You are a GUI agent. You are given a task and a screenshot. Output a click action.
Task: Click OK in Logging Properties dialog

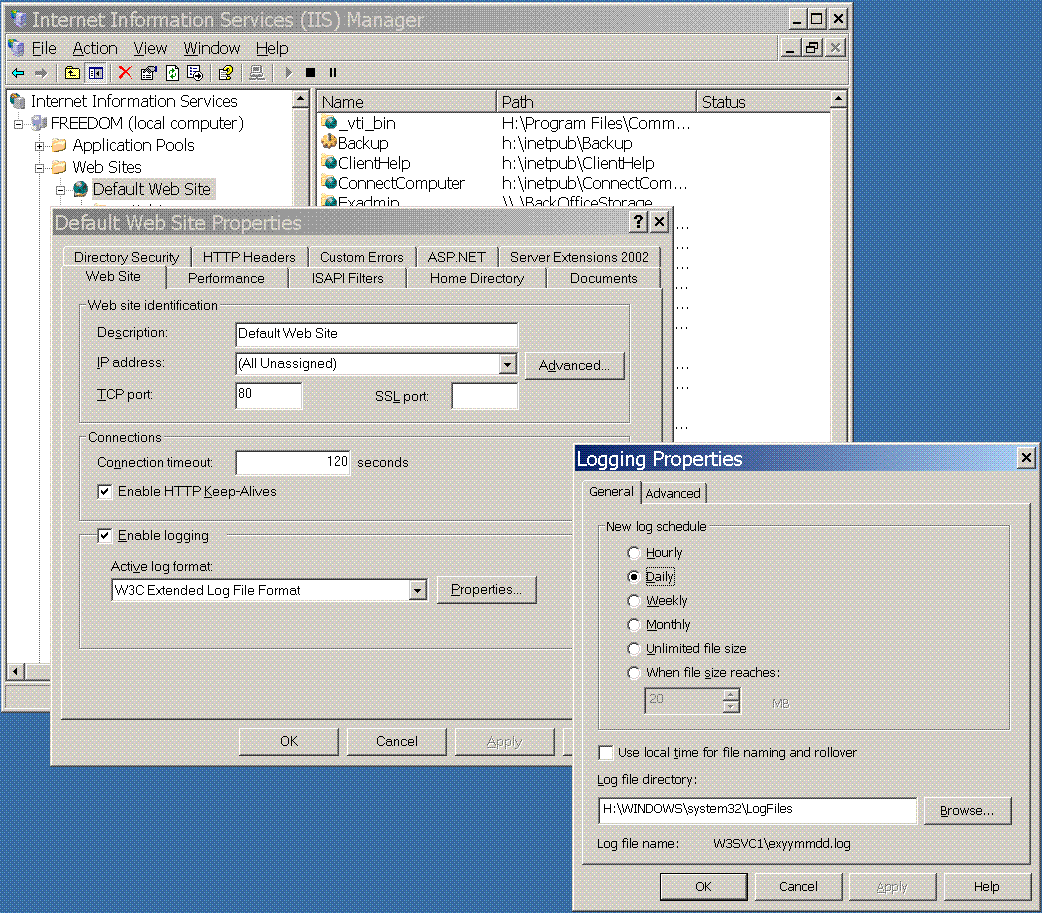(703, 886)
